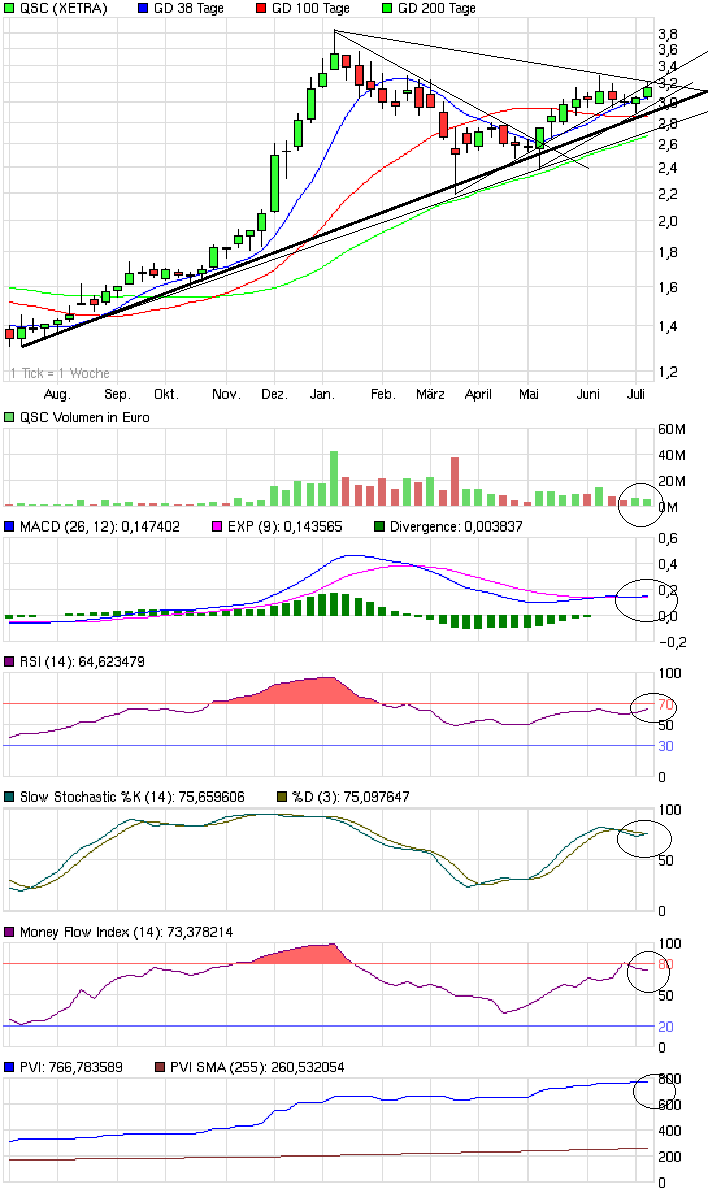The width and height of the screenshot is (708, 1193).
Task: Click the 'Aug.' month label on time axis
Action: pyautogui.click(x=59, y=394)
